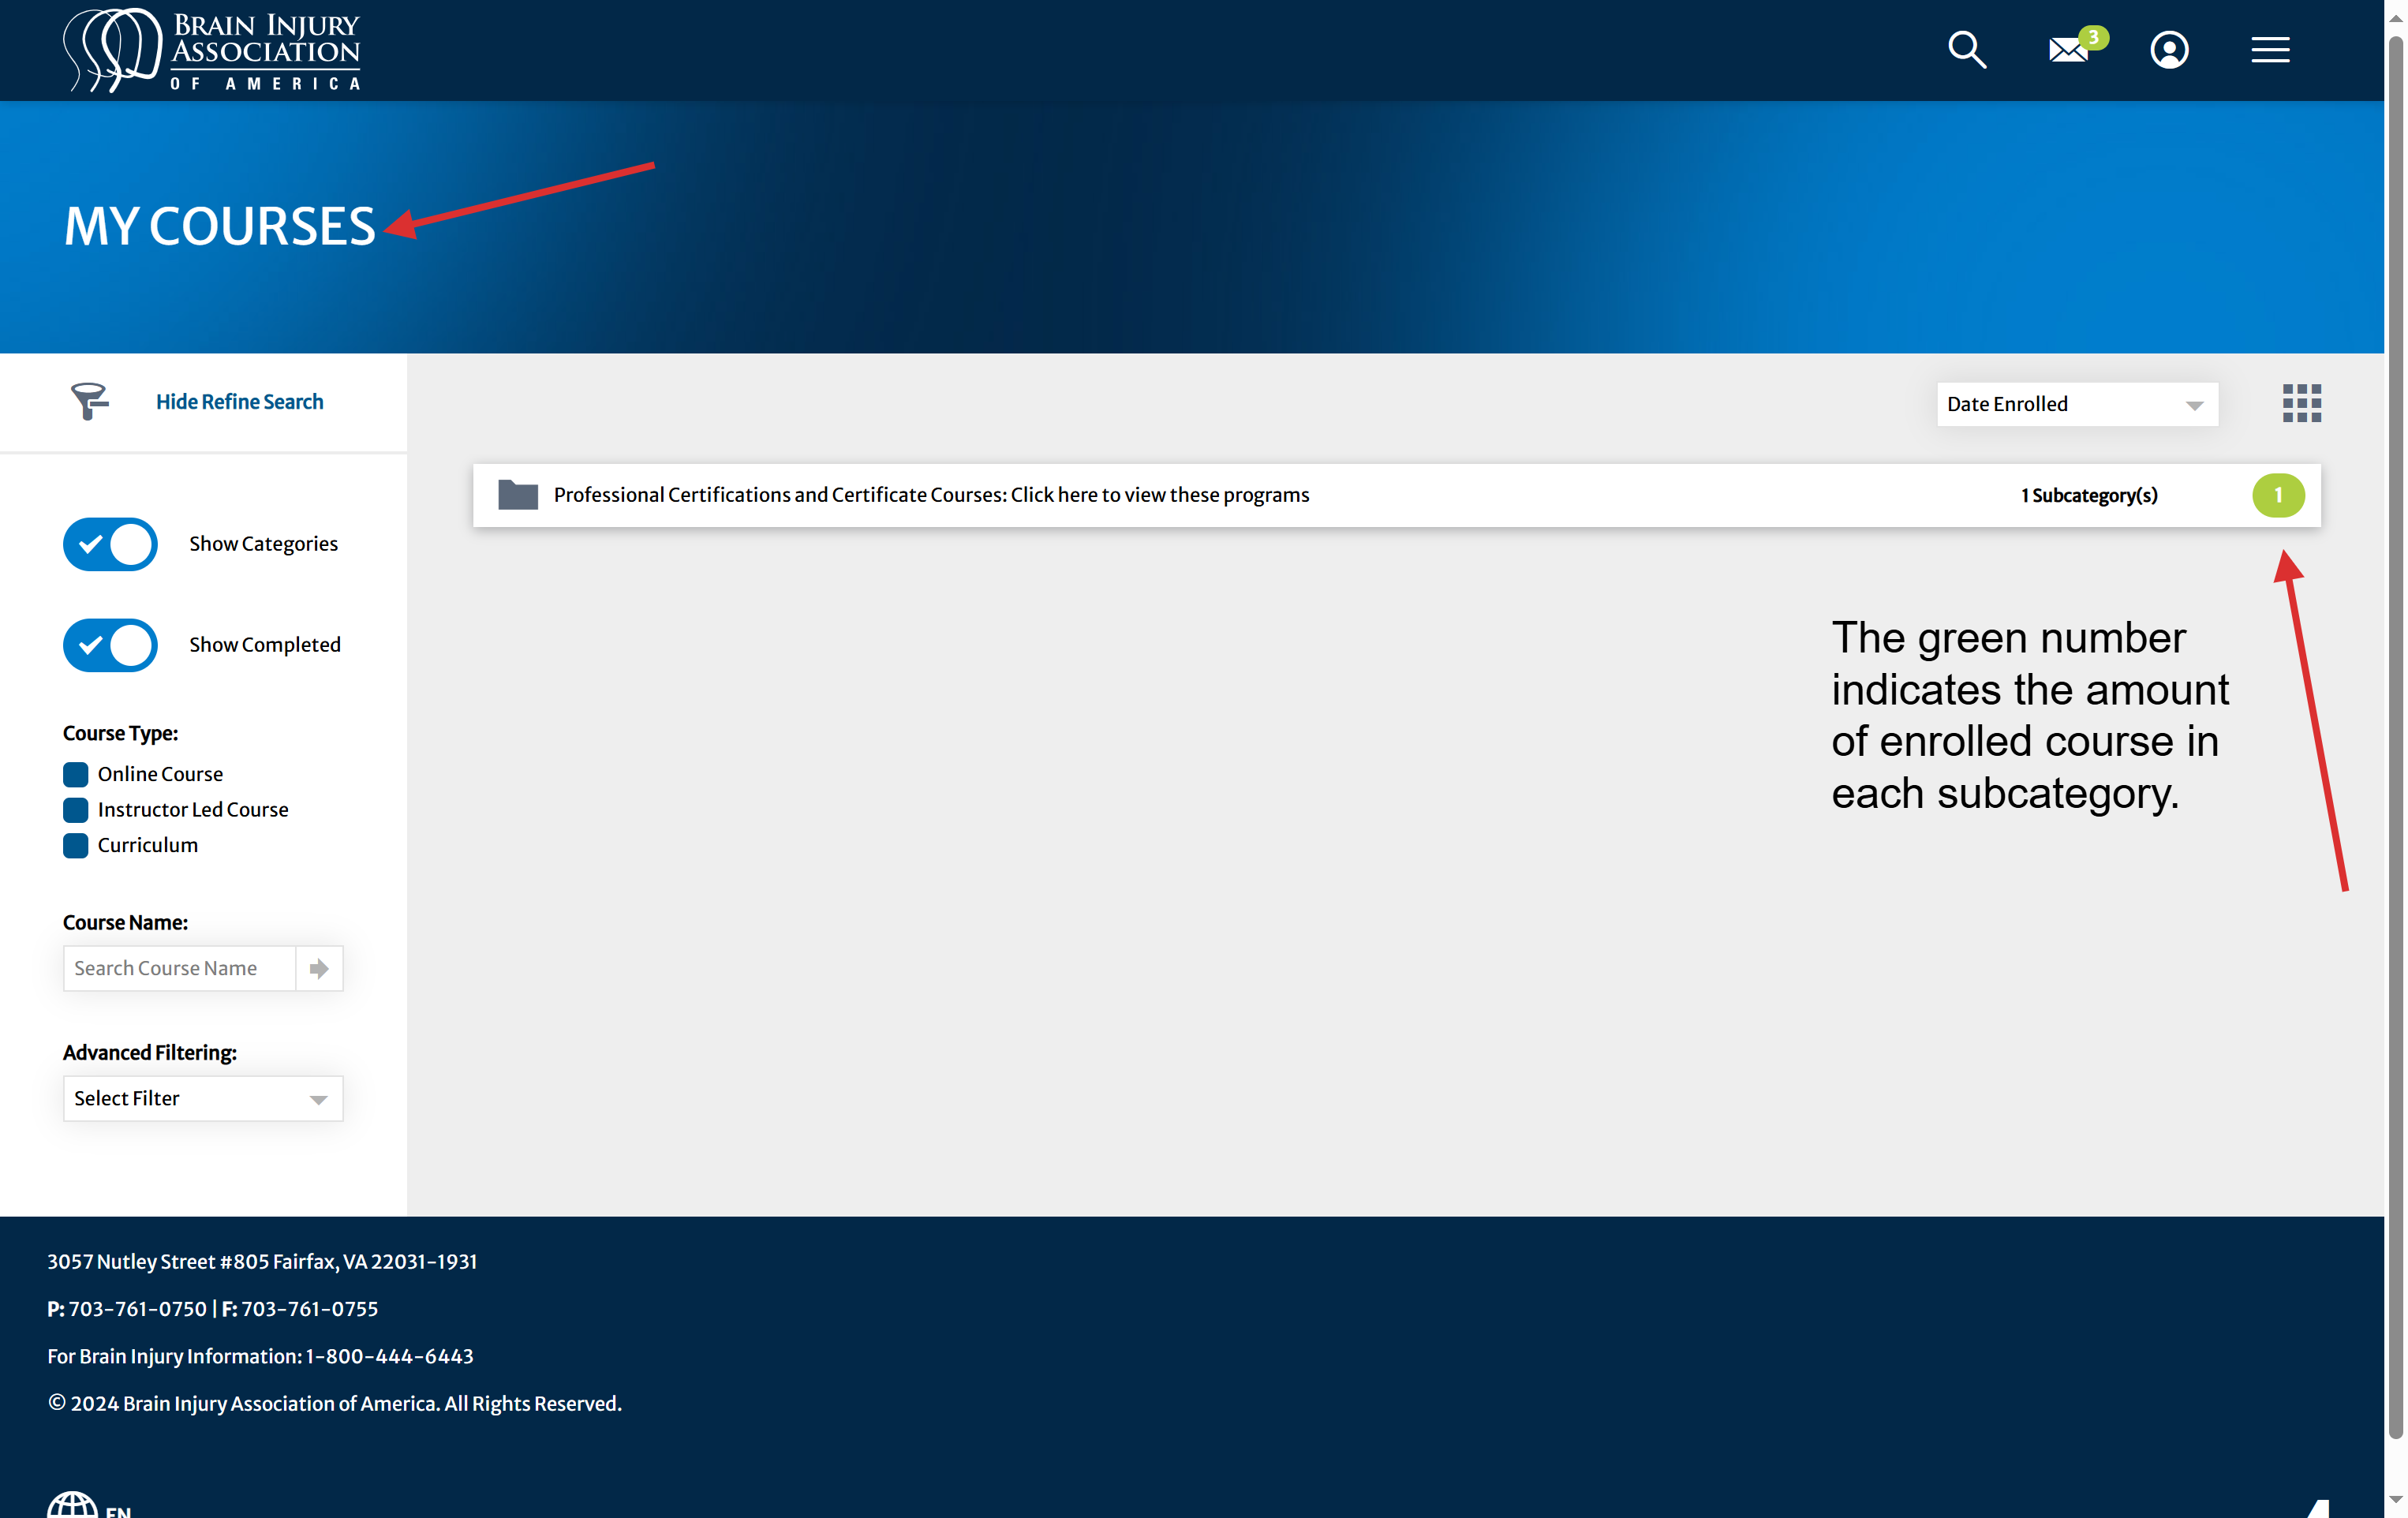This screenshot has height=1518, width=2408.
Task: Check the Online Course checkbox
Action: coord(75,774)
